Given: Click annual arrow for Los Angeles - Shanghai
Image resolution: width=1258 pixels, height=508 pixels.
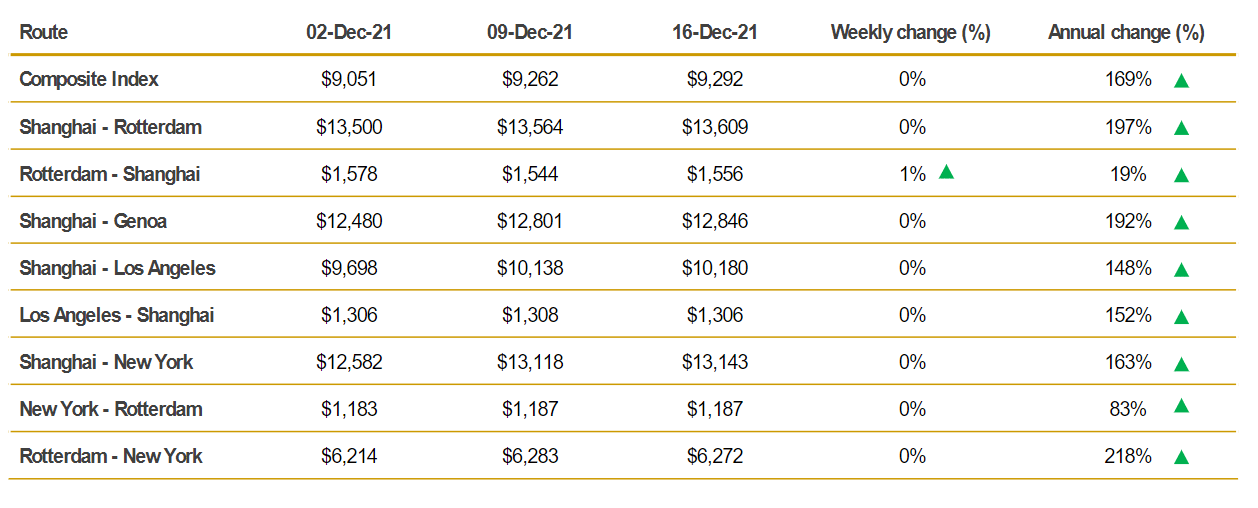Looking at the screenshot, I should (x=1181, y=317).
